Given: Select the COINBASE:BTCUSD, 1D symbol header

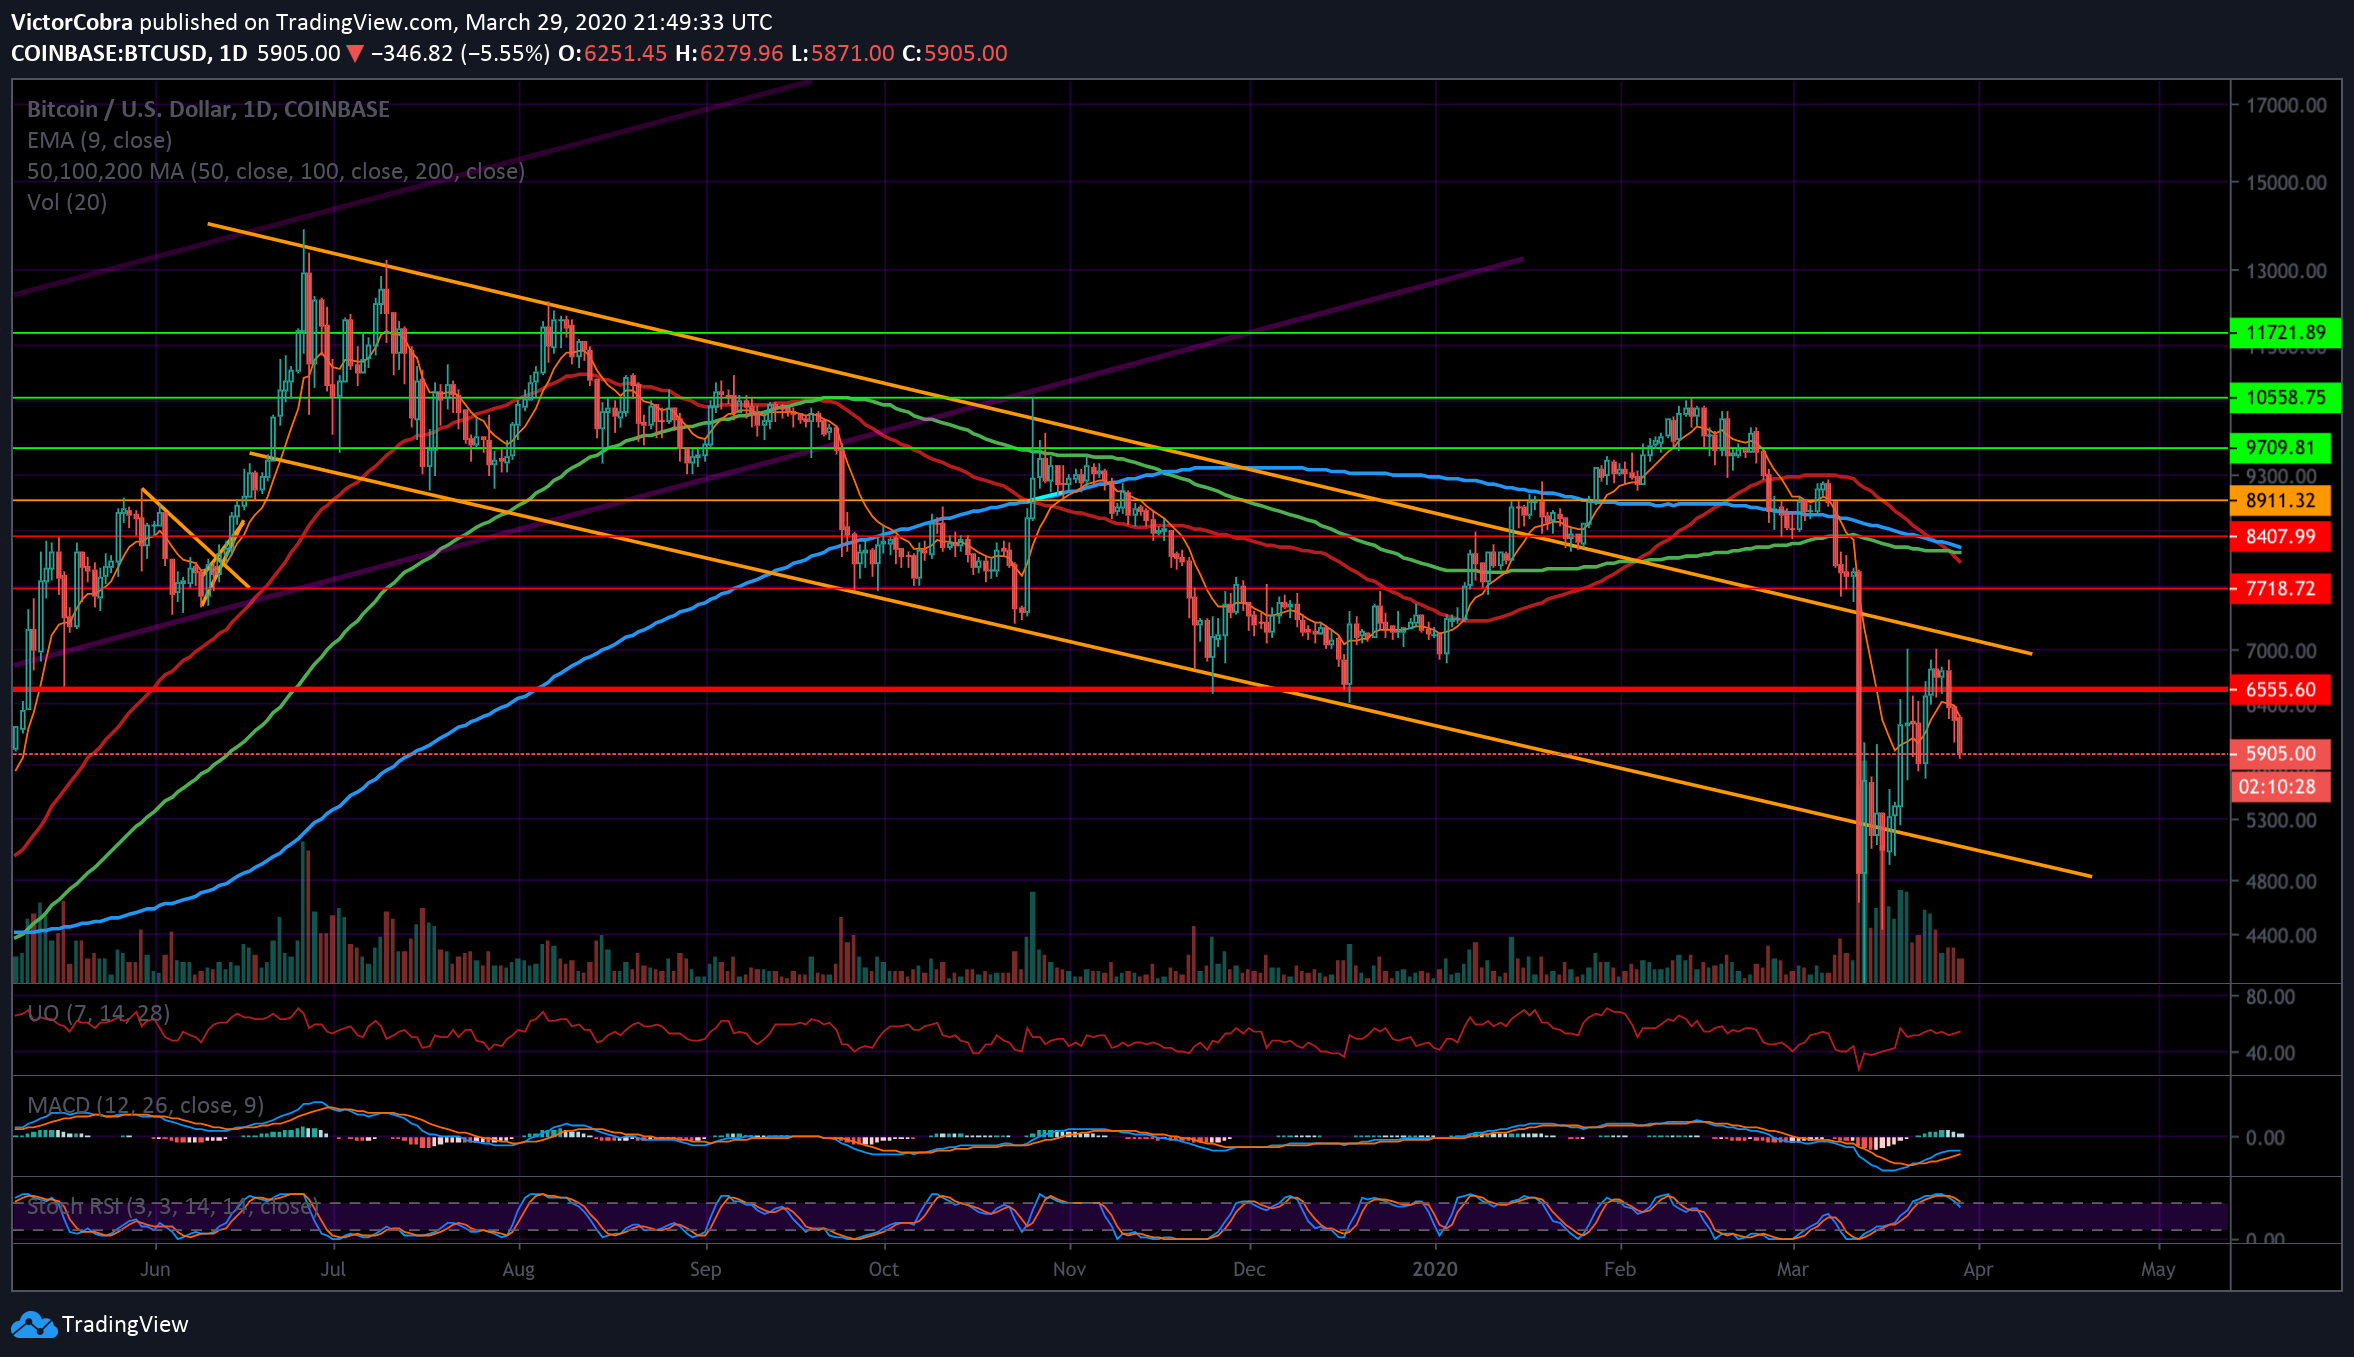Looking at the screenshot, I should (129, 54).
